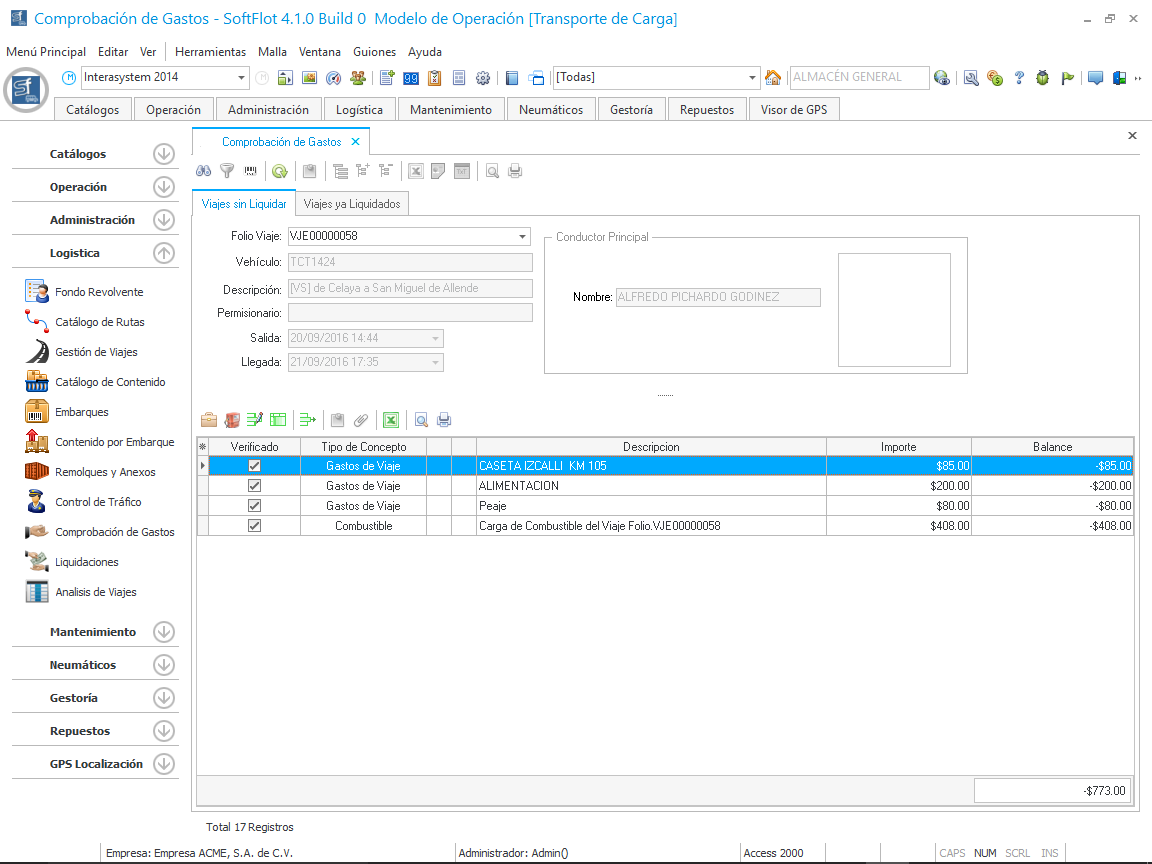Toggle Verificado checkbox for Peaje row
The height and width of the screenshot is (864, 1152).
tap(254, 506)
